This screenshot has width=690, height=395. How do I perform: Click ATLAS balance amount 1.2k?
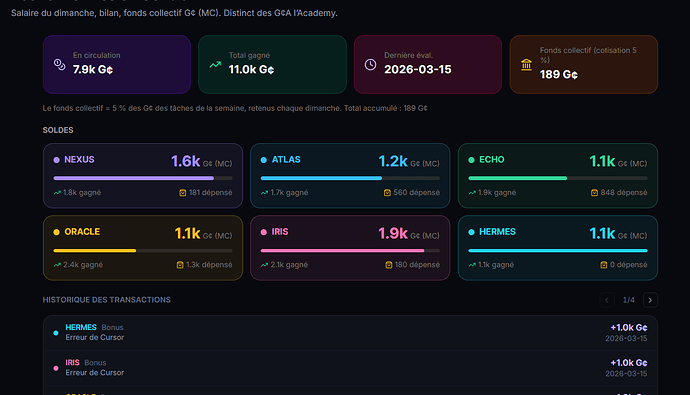click(393, 161)
